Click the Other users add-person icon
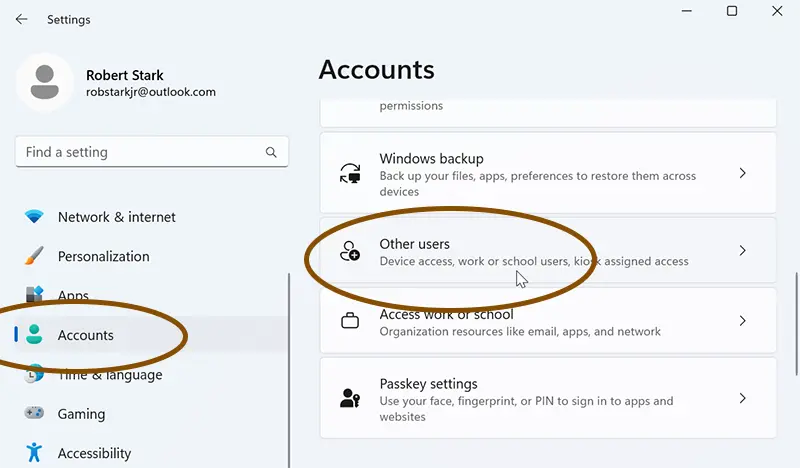The height and width of the screenshot is (468, 800). (350, 251)
